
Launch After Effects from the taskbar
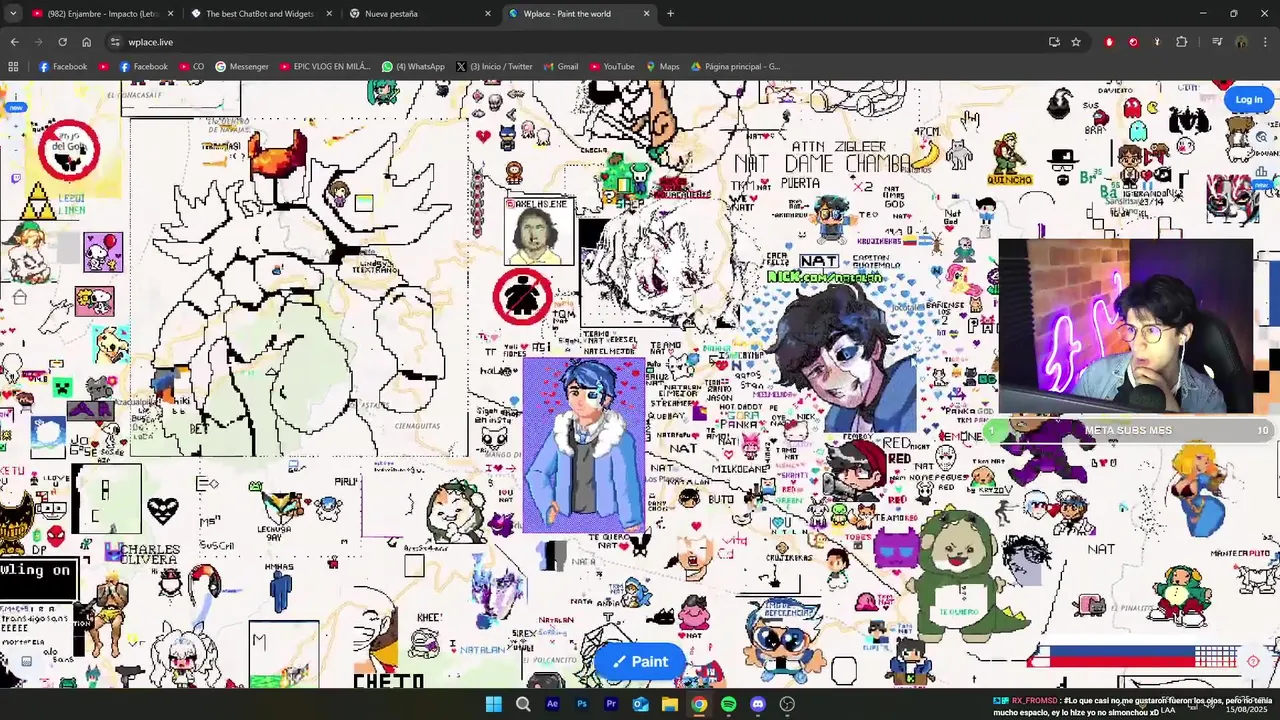(552, 704)
